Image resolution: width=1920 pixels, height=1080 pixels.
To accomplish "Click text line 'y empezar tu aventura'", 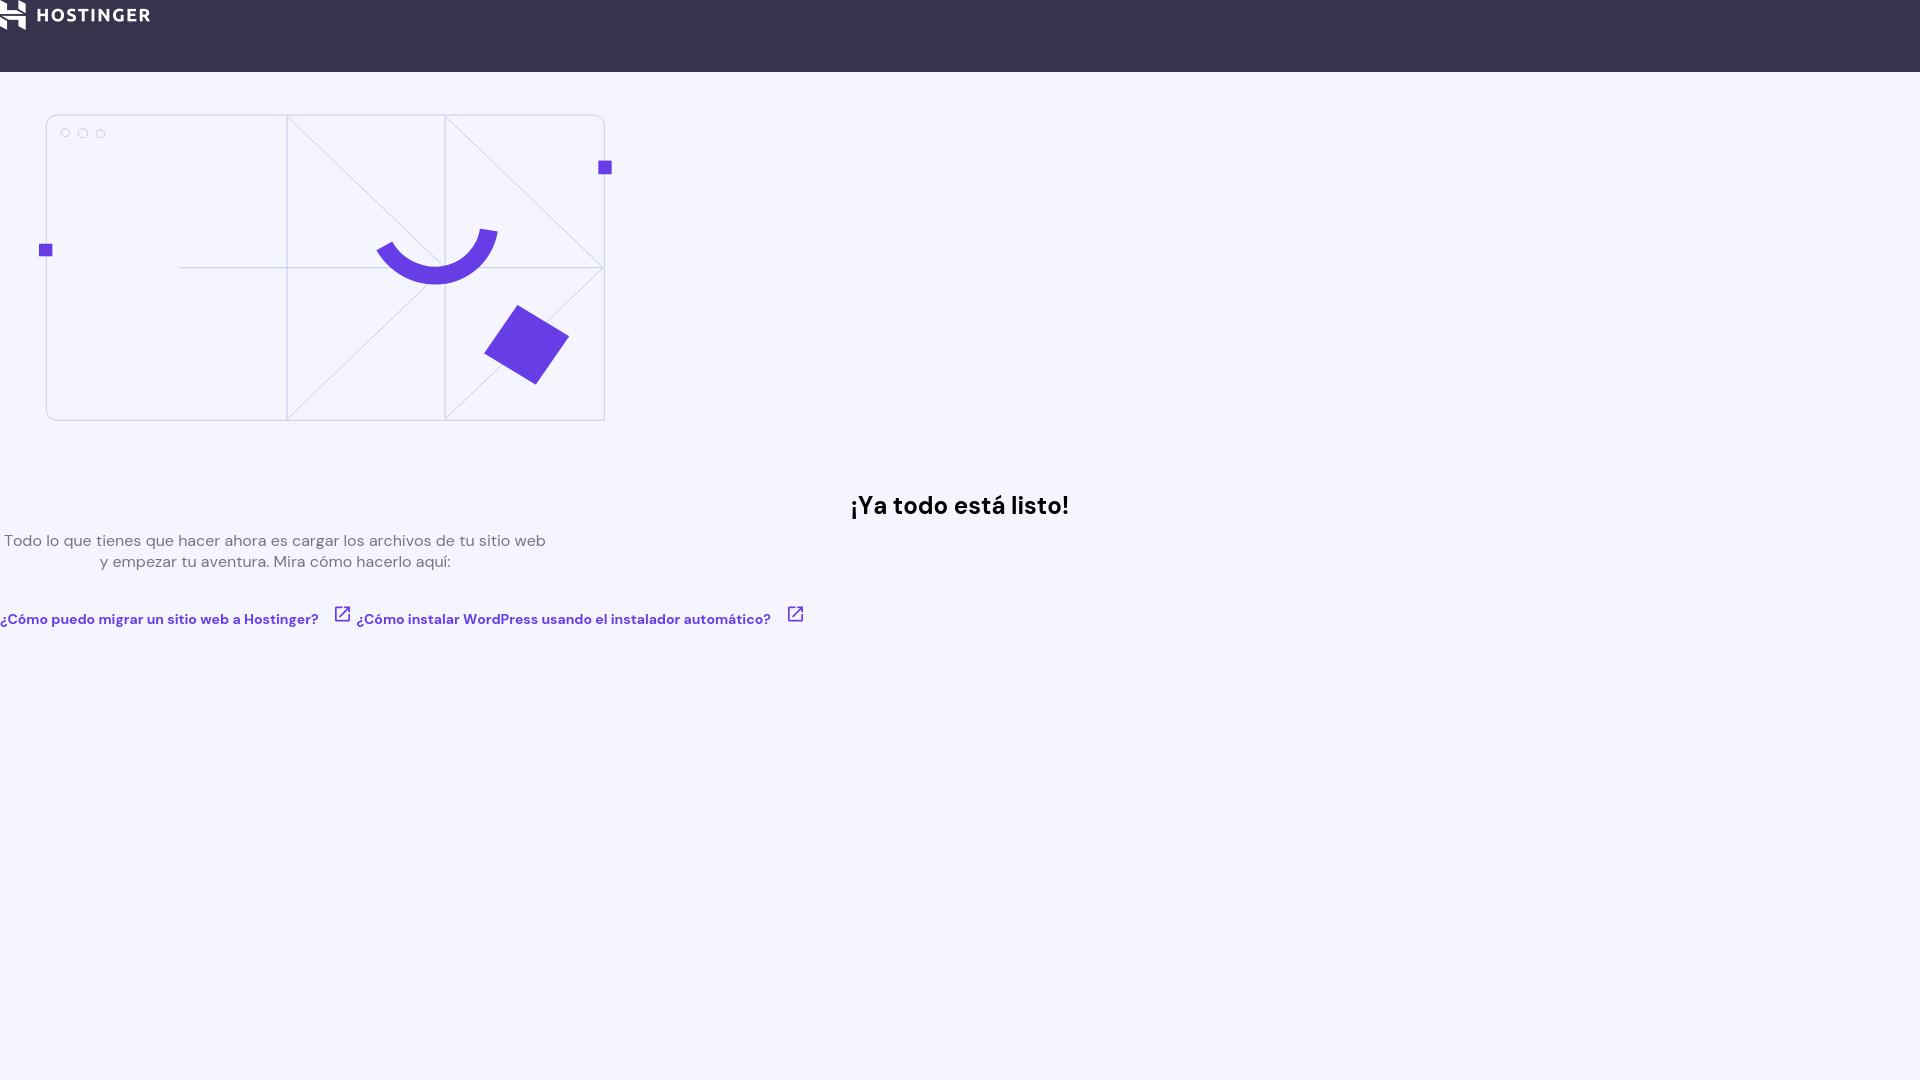I will [x=275, y=562].
